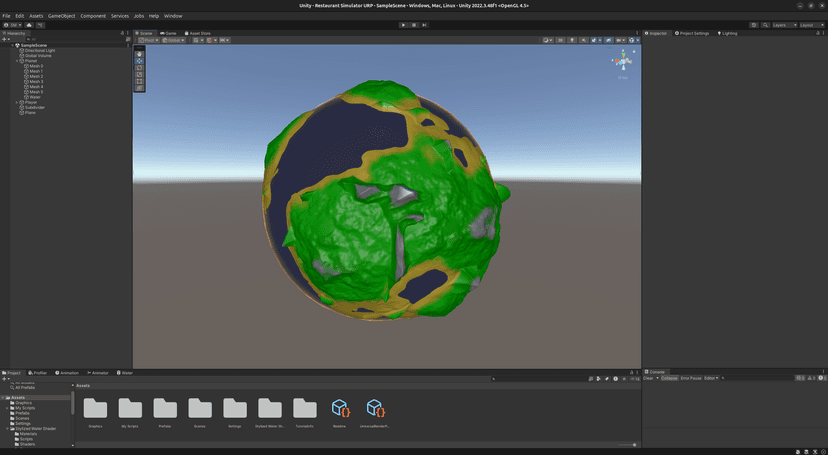The height and width of the screenshot is (455, 828).
Task: Select the Hand view tool in Scene
Action: click(x=139, y=54)
